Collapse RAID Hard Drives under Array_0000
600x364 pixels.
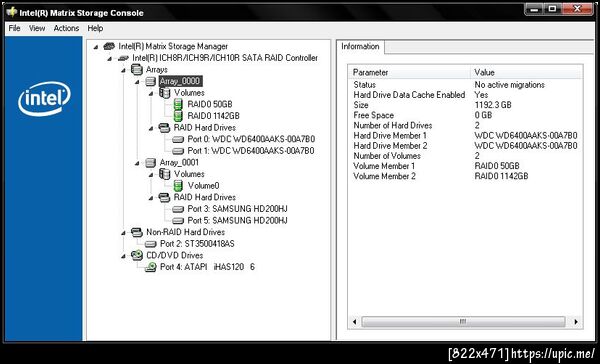point(151,128)
